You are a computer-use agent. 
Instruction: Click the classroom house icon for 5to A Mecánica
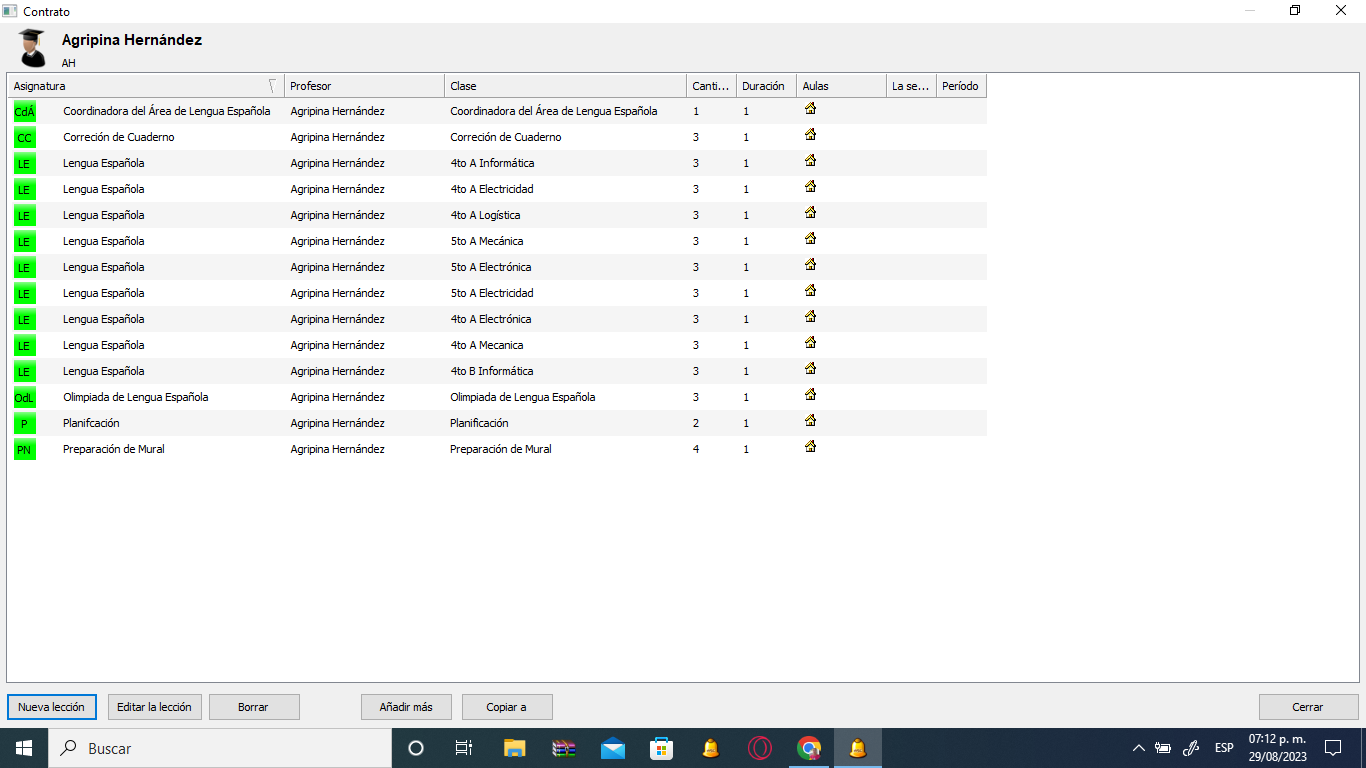pyautogui.click(x=811, y=238)
